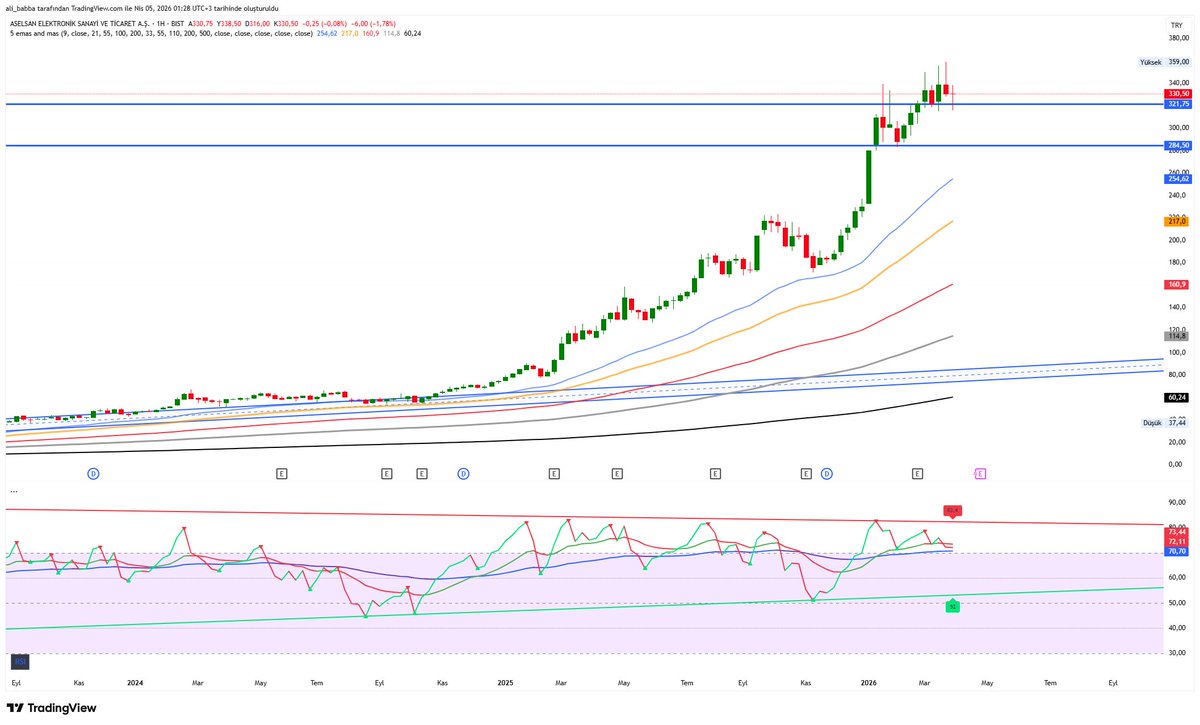The image size is (1200, 725).
Task: Click the orange 217,0 price scale label
Action: 1177,221
